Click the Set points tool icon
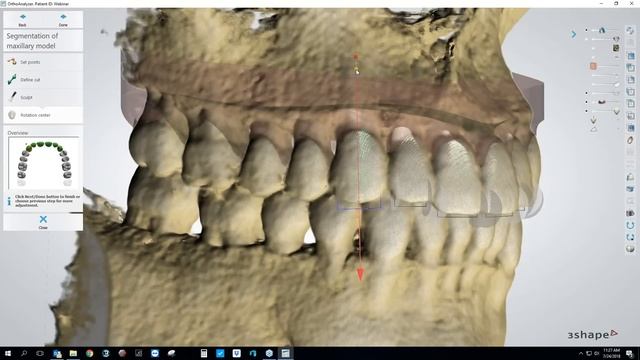The image size is (640, 360). pyautogui.click(x=12, y=62)
